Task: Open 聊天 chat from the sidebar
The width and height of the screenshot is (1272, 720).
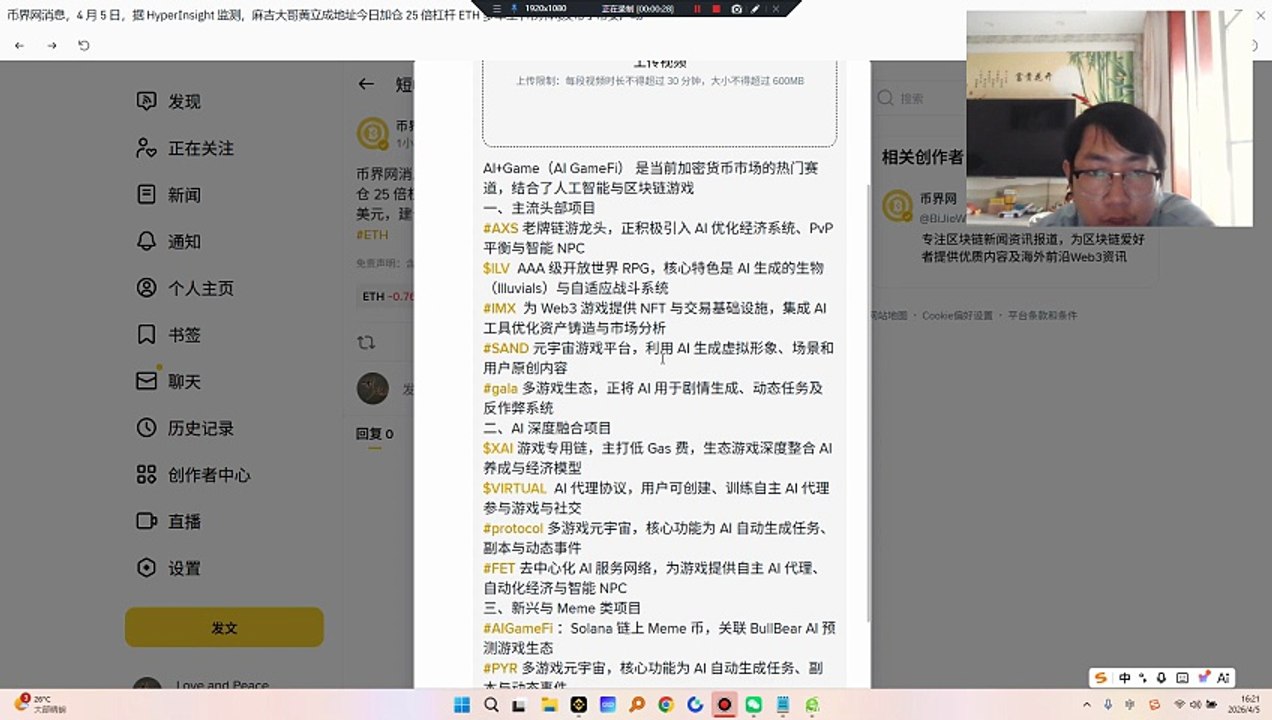Action: pos(169,381)
